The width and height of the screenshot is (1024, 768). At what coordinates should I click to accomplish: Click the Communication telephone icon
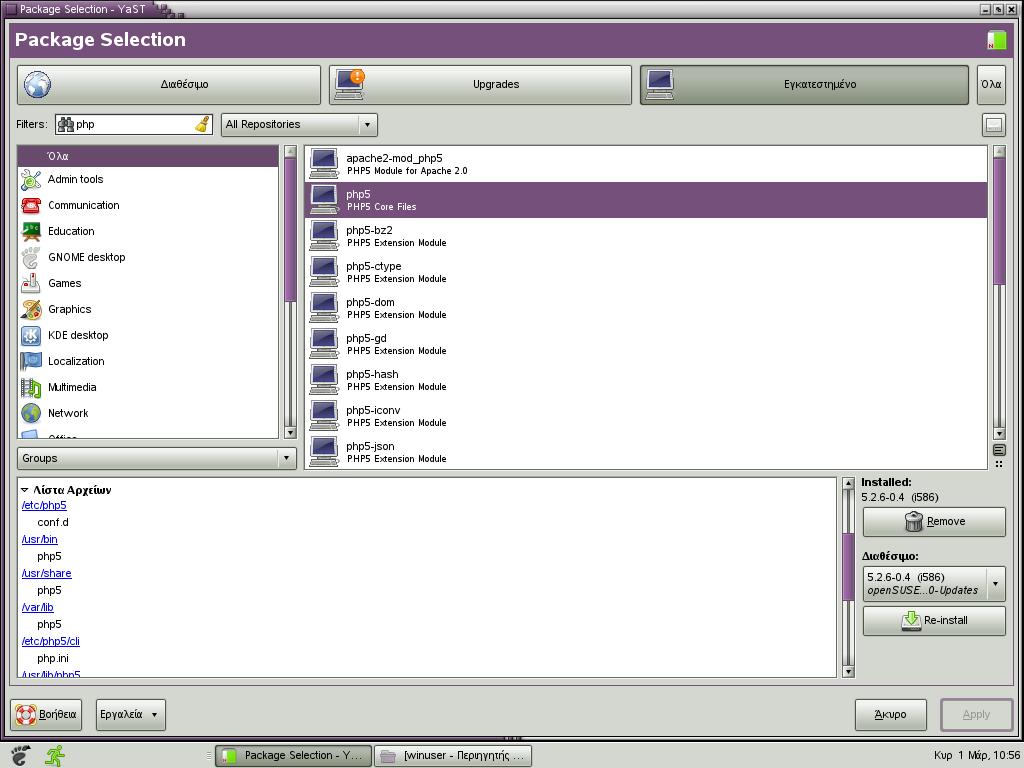coord(31,206)
